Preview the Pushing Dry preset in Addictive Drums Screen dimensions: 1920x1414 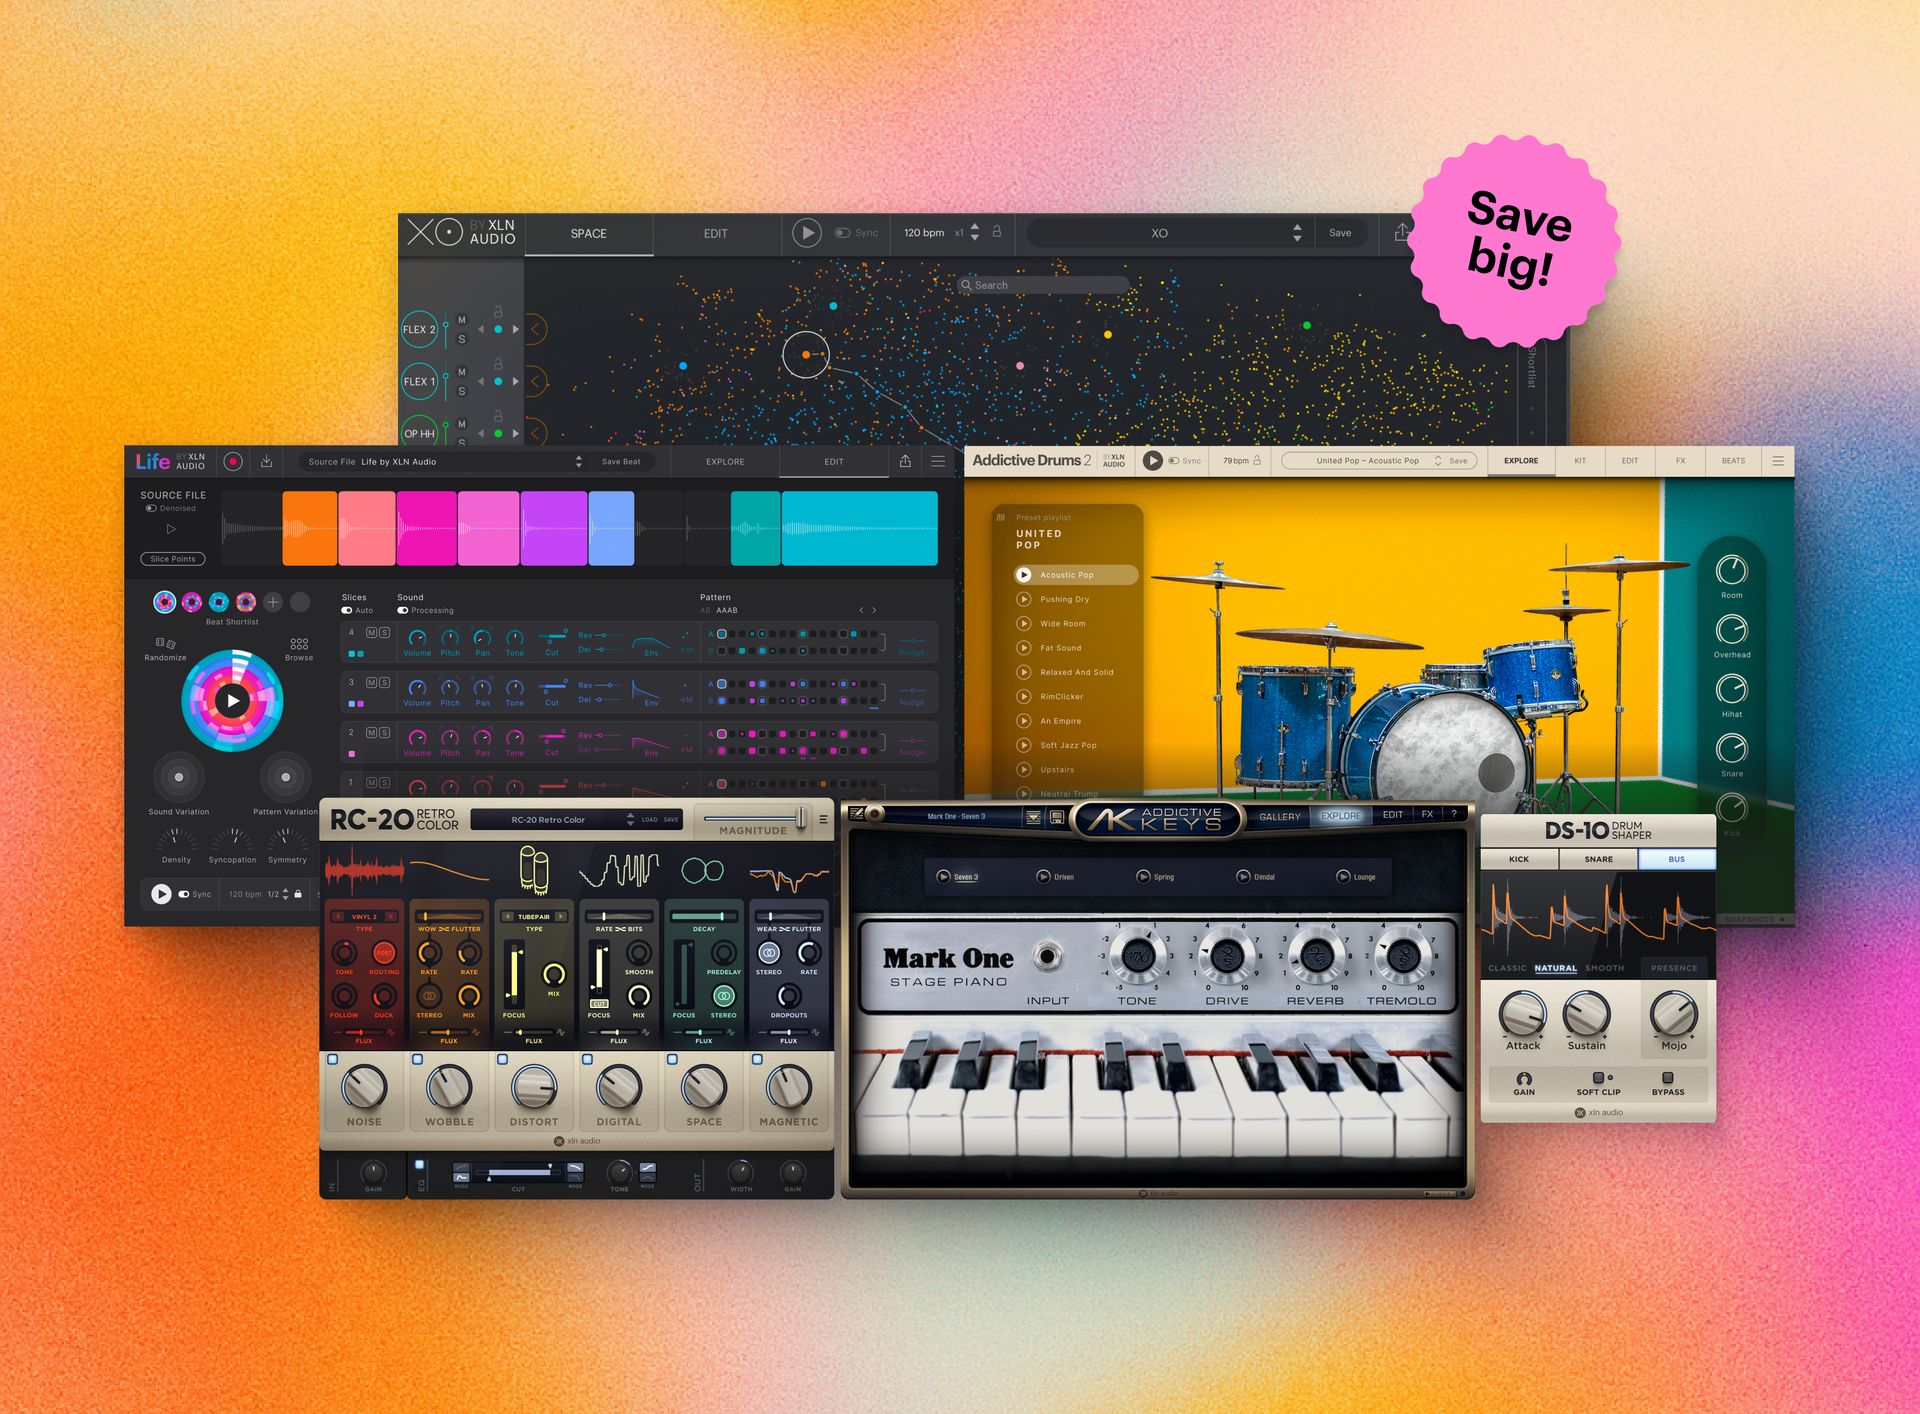pyautogui.click(x=1024, y=599)
